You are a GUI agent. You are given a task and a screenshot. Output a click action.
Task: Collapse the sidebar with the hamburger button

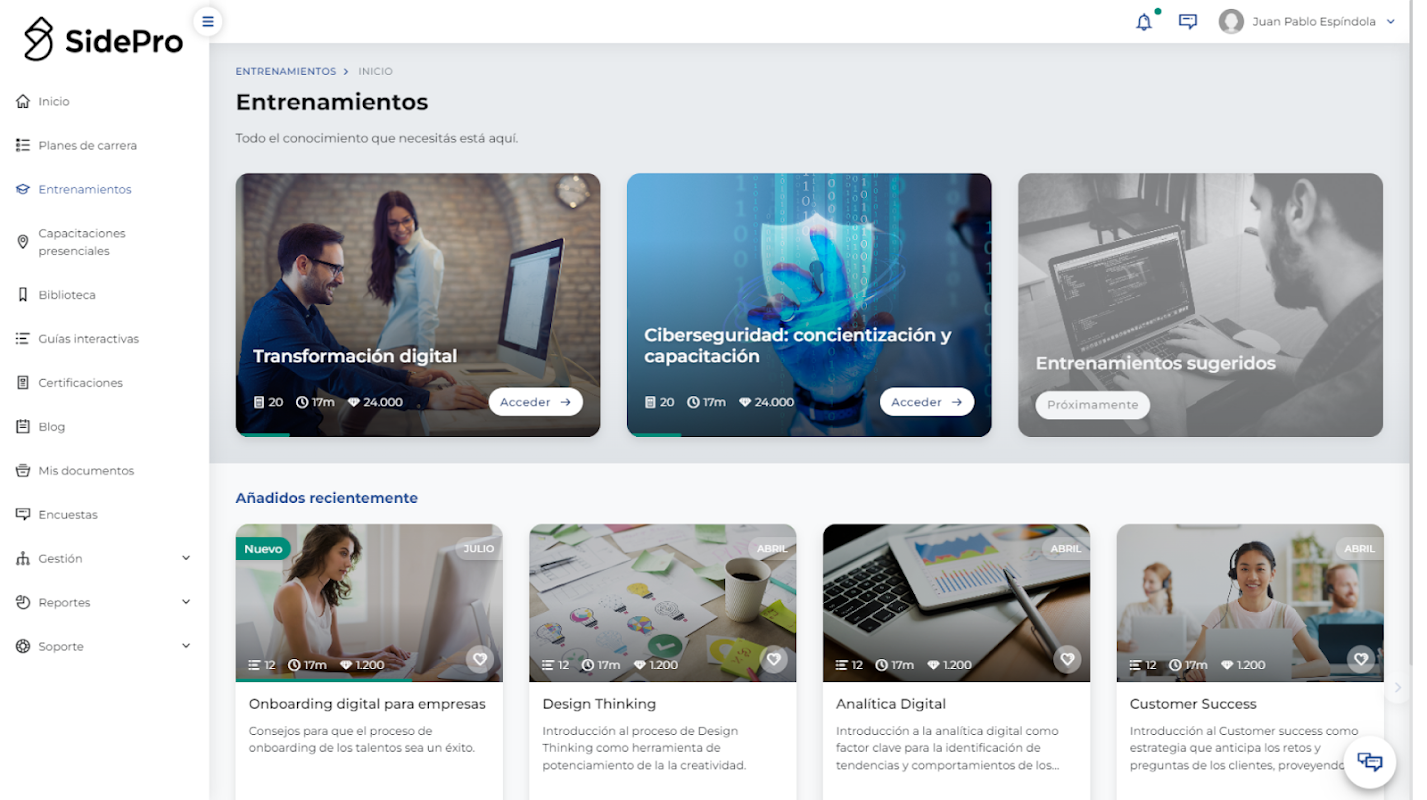pyautogui.click(x=208, y=21)
